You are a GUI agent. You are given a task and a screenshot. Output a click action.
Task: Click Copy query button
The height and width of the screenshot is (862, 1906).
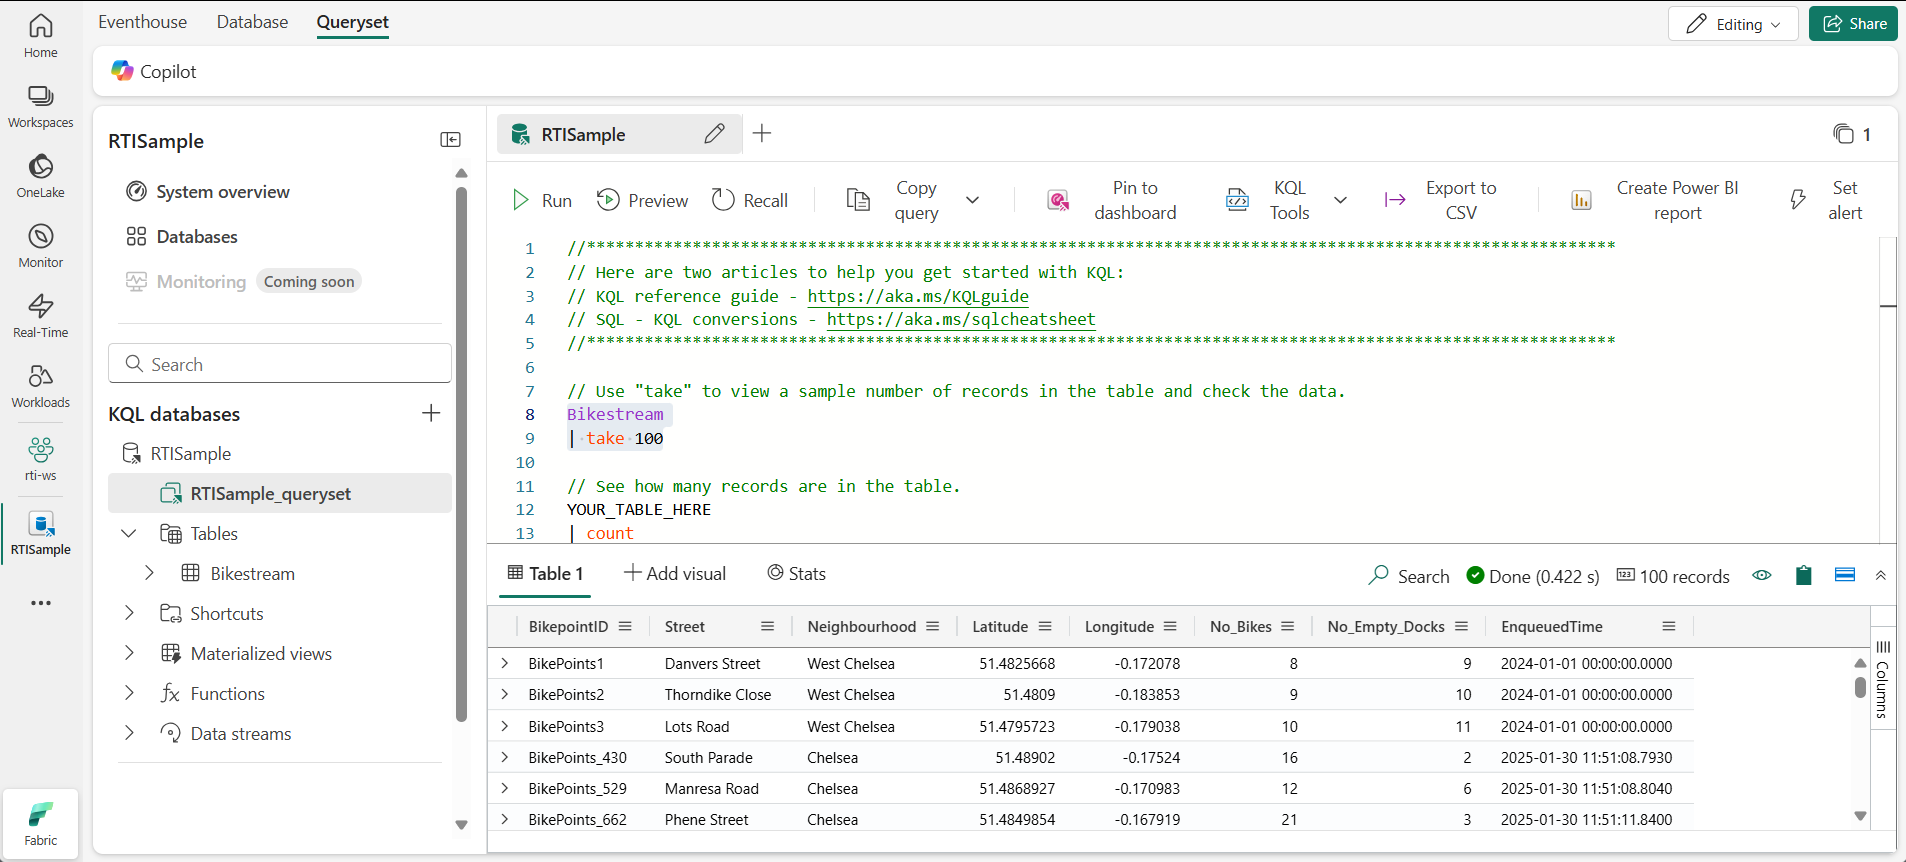point(892,200)
